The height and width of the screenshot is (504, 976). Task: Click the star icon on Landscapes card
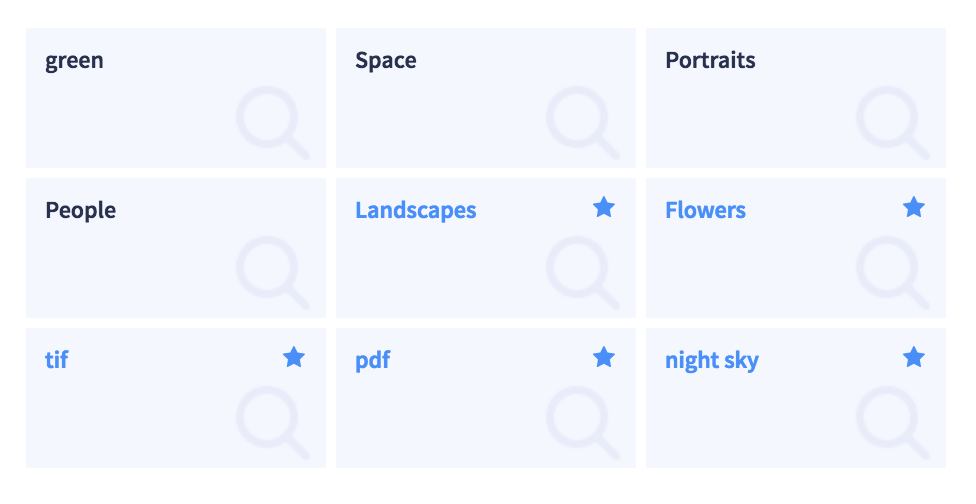point(604,207)
